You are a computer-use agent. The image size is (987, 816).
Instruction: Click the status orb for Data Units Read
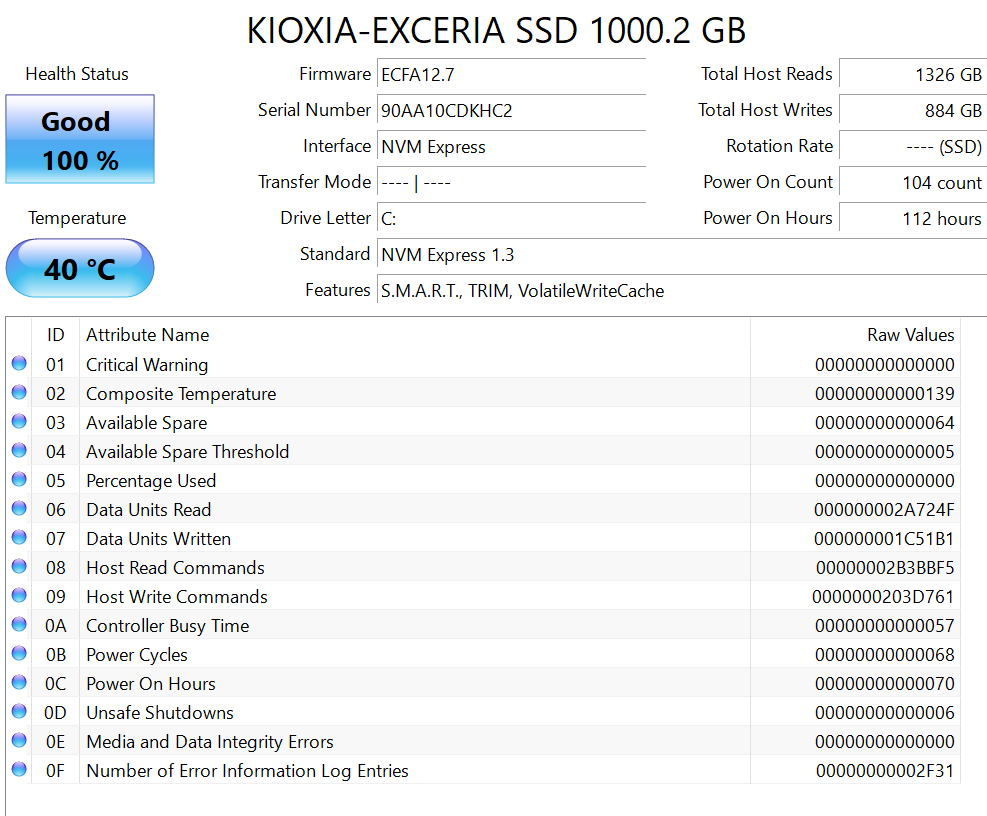click(20, 508)
